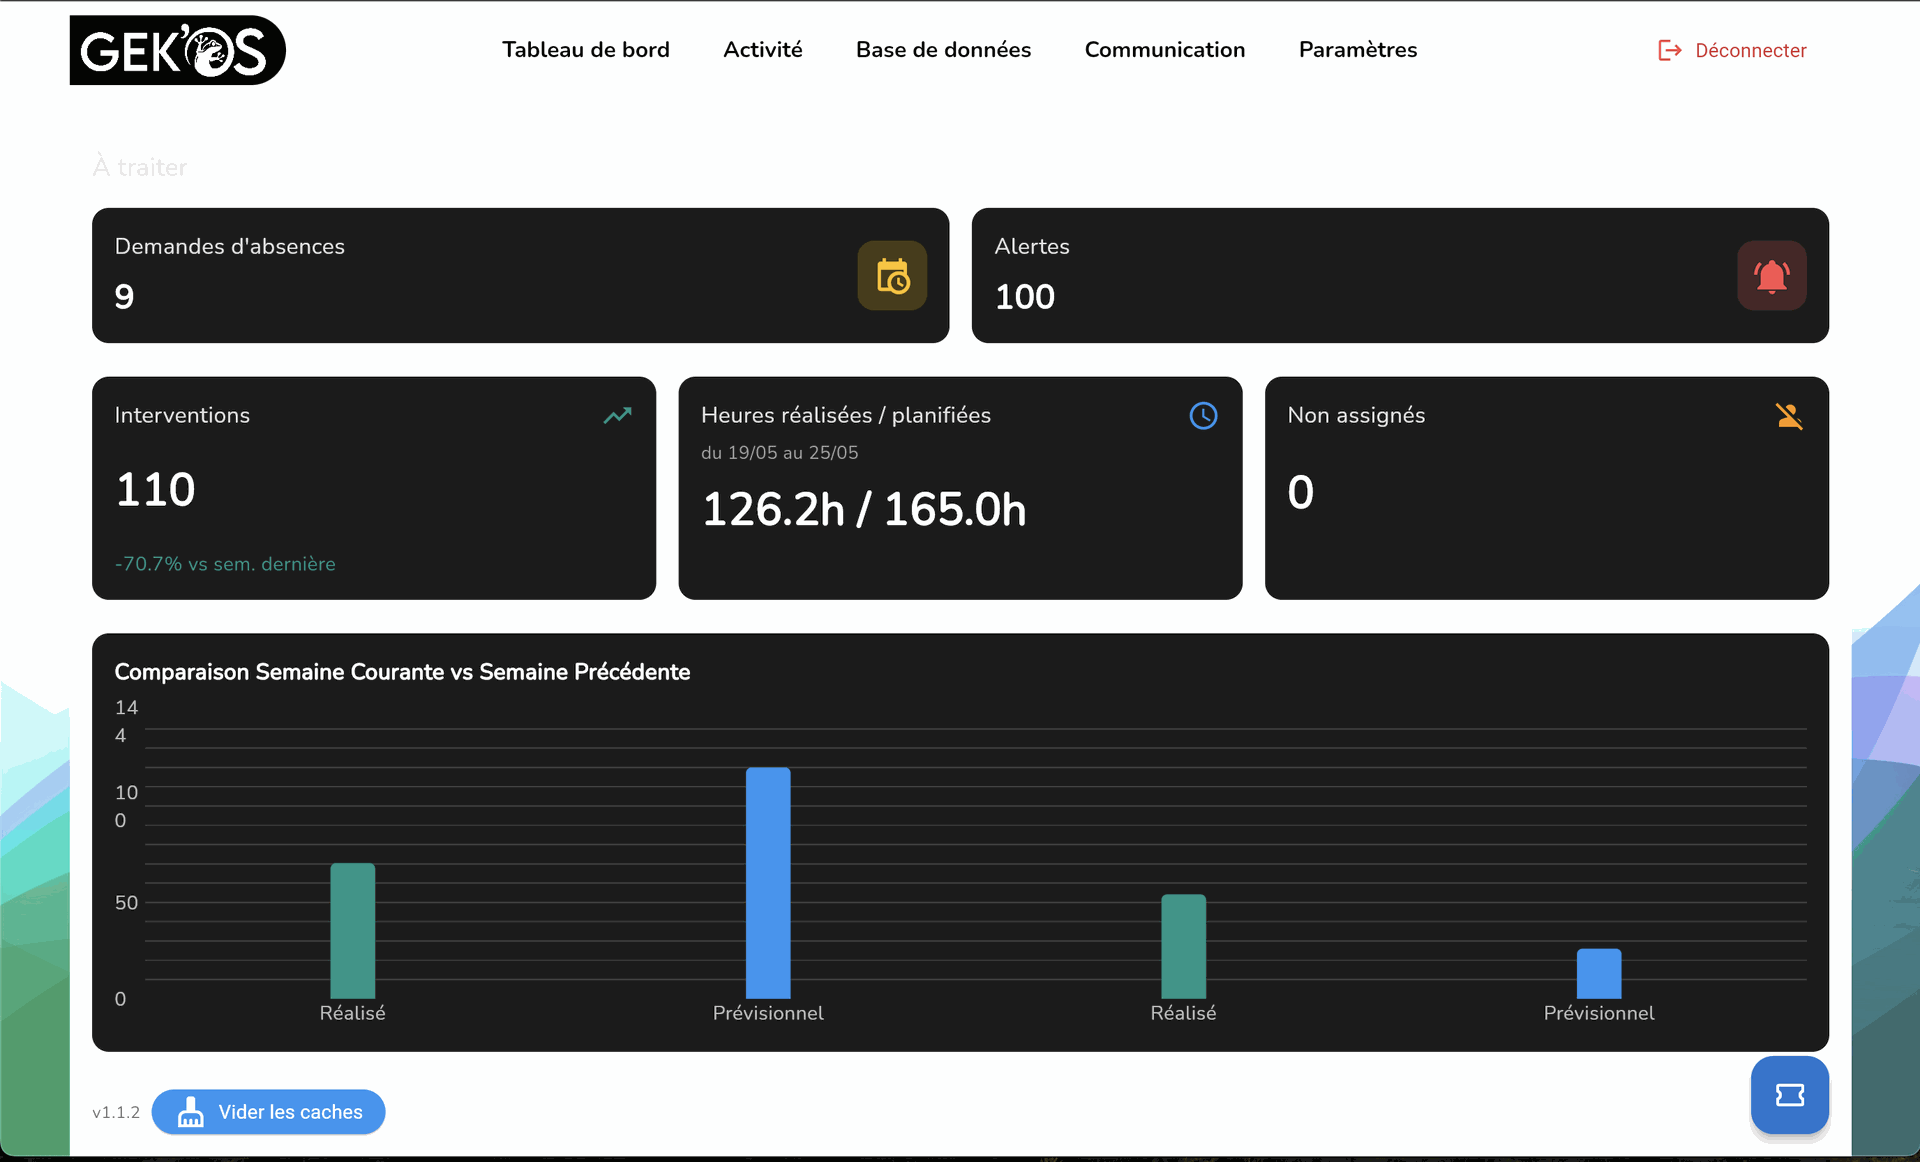Click the Interventions trend arrow icon

coord(617,415)
